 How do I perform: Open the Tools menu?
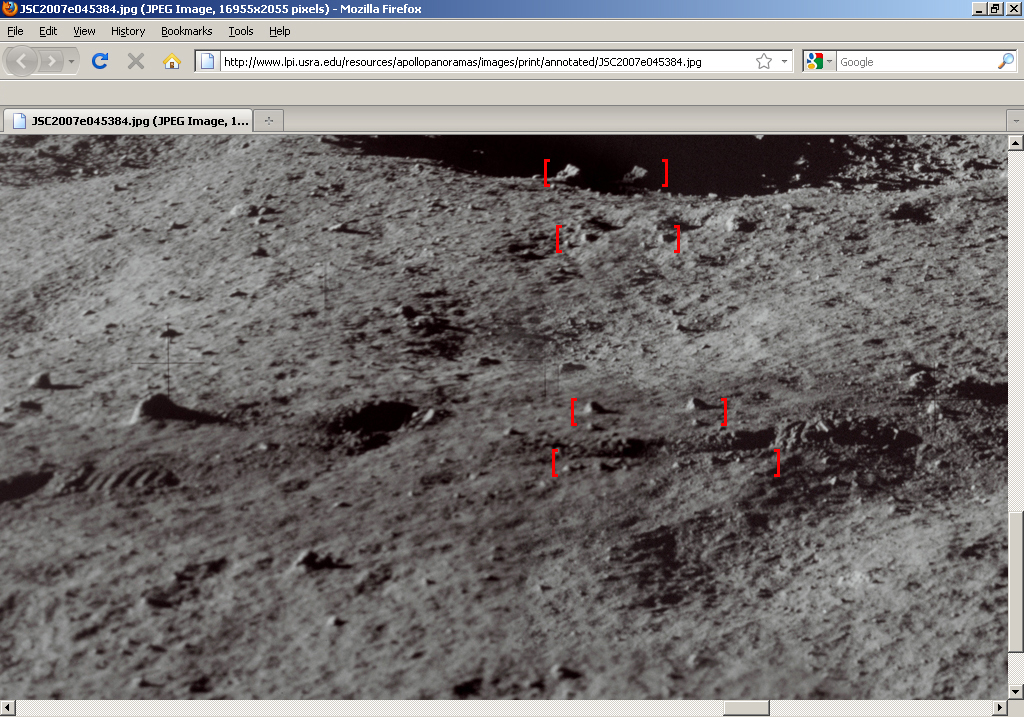(x=241, y=31)
